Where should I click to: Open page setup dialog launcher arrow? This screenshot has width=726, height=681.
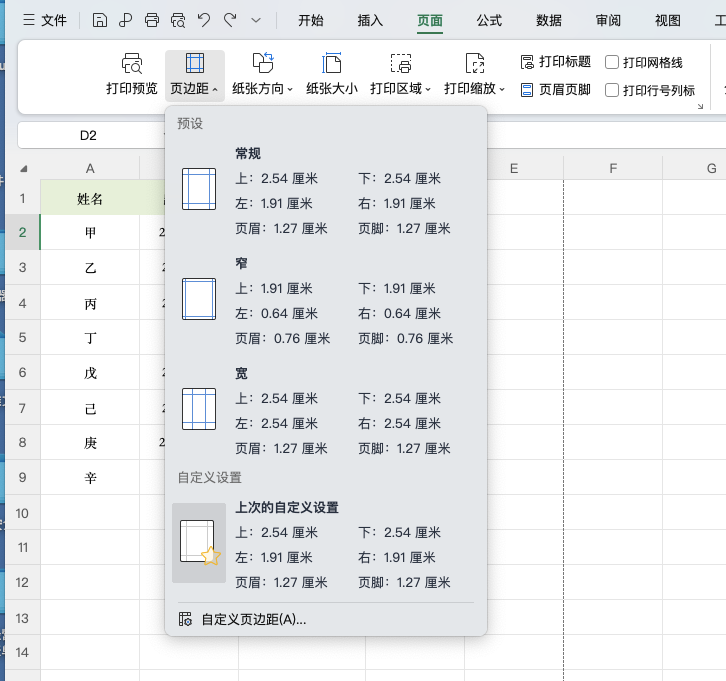tap(700, 106)
